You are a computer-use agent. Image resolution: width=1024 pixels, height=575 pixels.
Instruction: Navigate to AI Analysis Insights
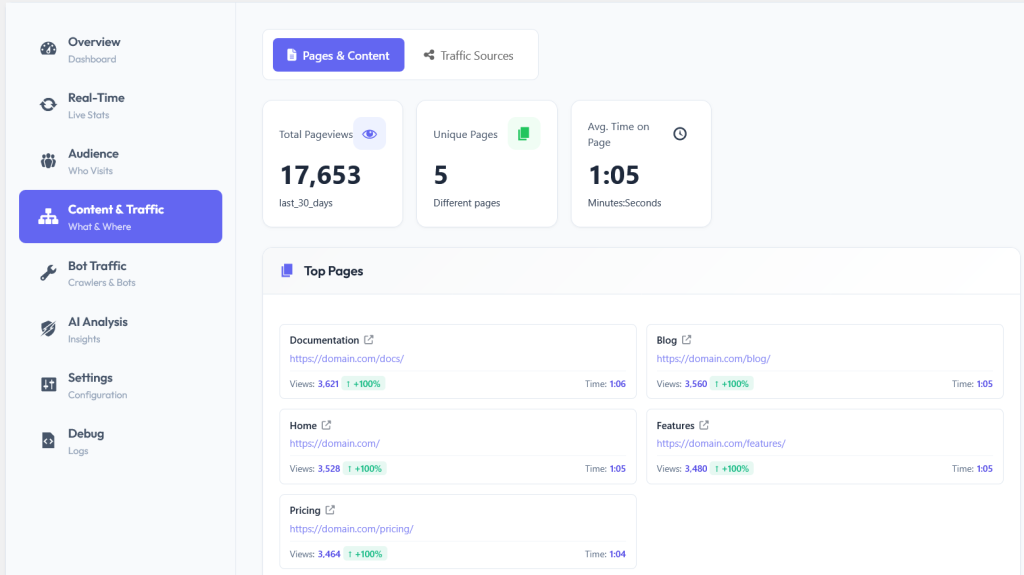(121, 329)
